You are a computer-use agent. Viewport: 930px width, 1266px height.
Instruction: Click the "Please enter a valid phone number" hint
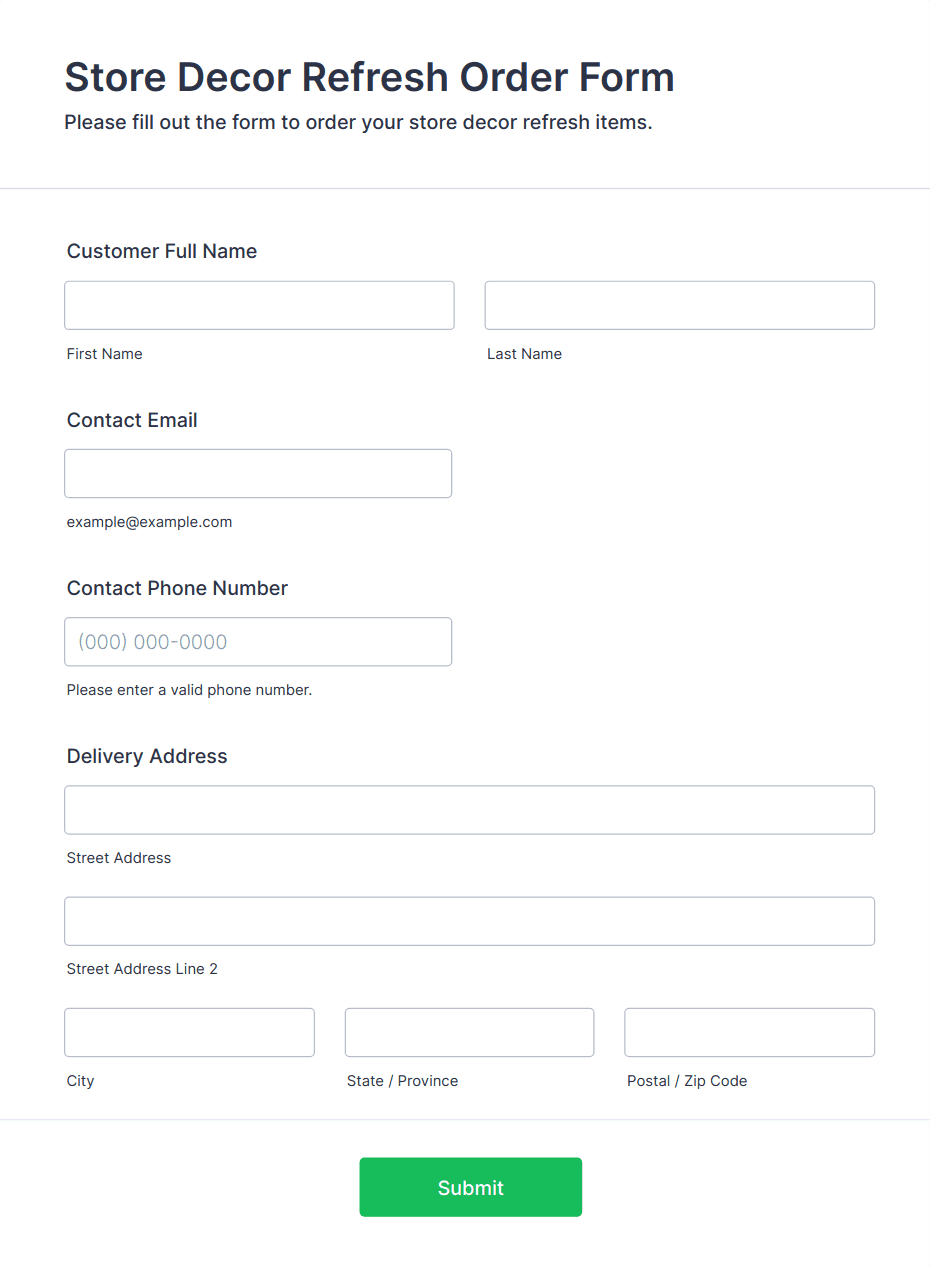pyautogui.click(x=189, y=690)
